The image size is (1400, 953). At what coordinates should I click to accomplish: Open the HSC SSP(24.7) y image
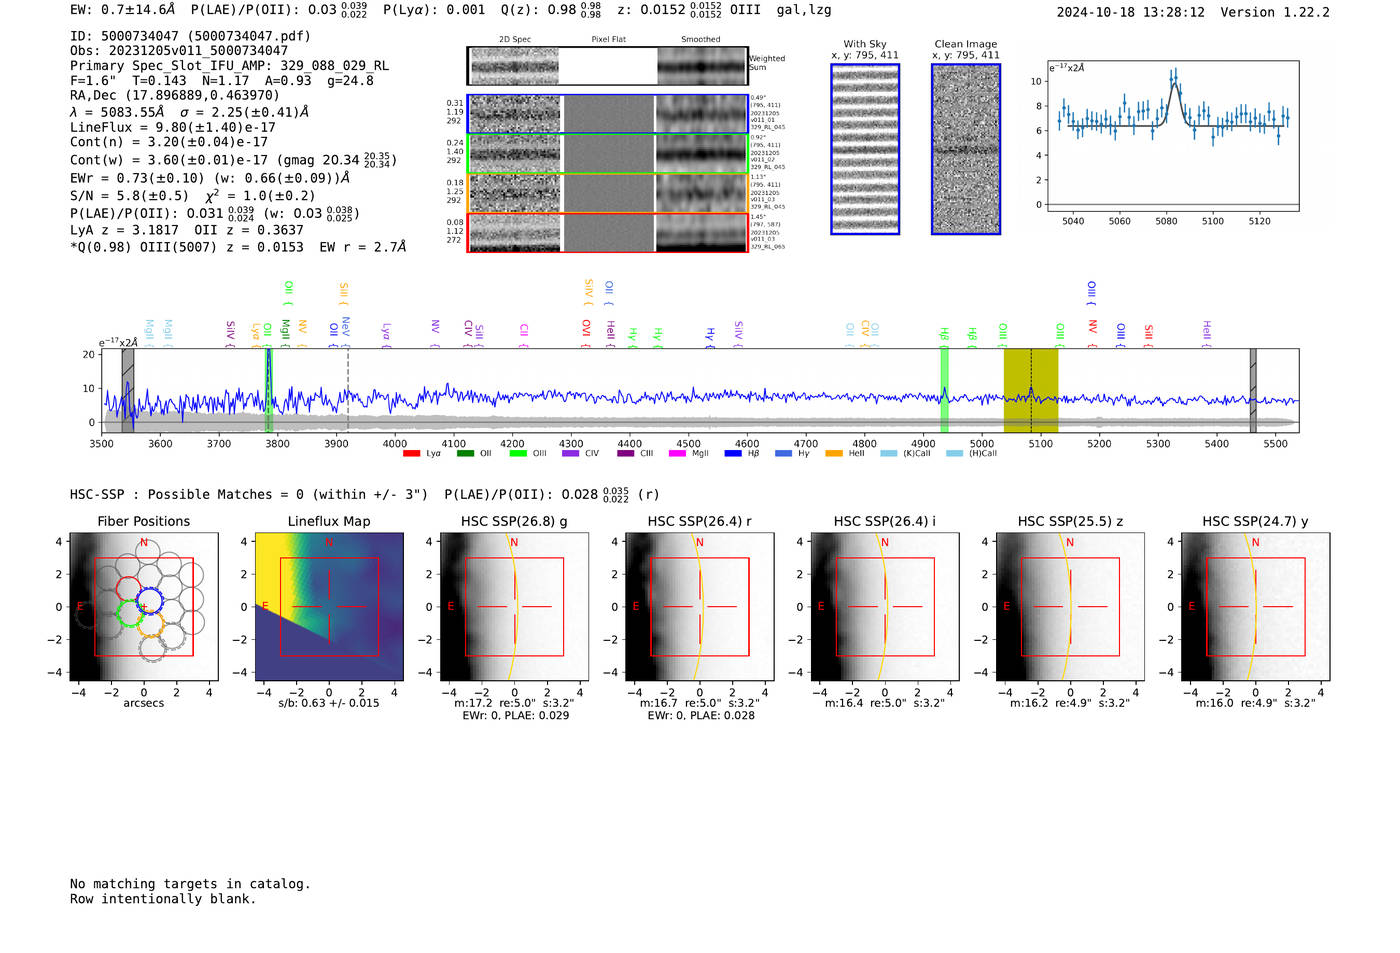[1255, 606]
